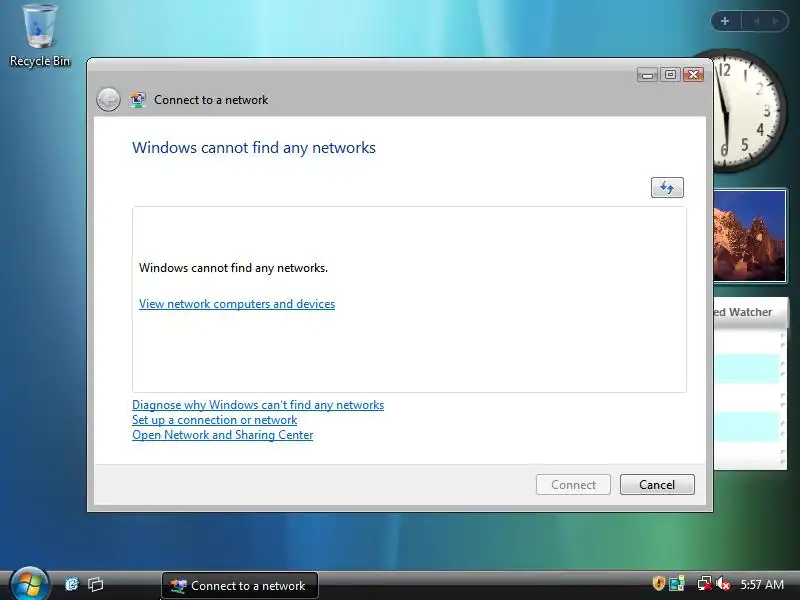Open the slideshow picture gadget
Screen dimensions: 800x600
749,236
